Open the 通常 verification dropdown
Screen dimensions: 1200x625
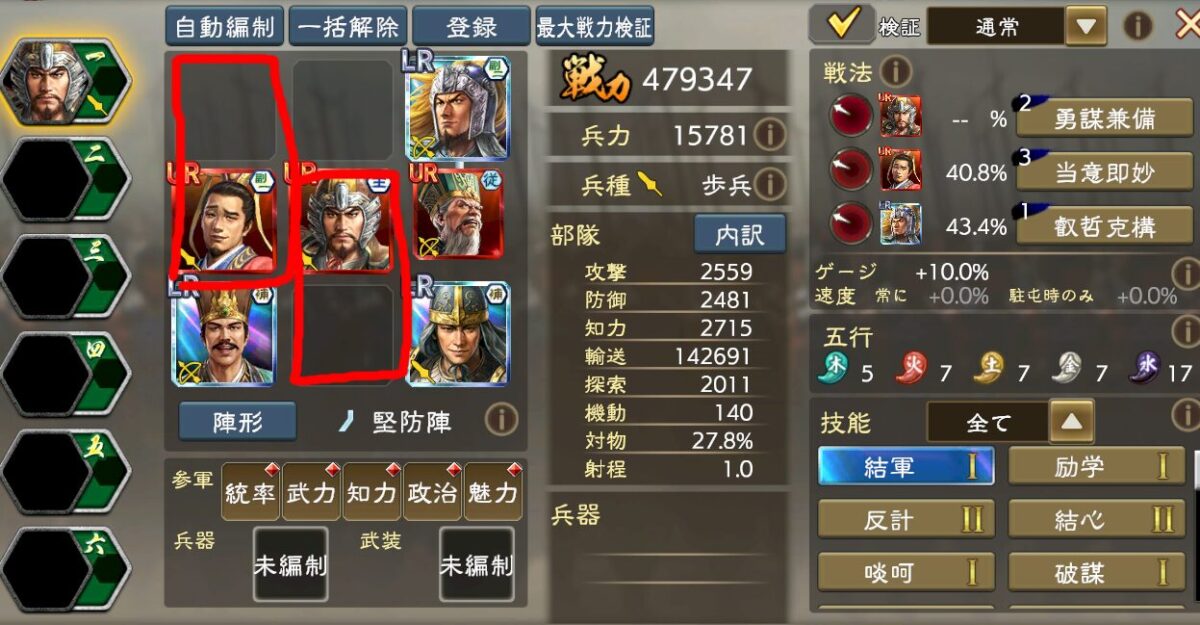point(1085,26)
